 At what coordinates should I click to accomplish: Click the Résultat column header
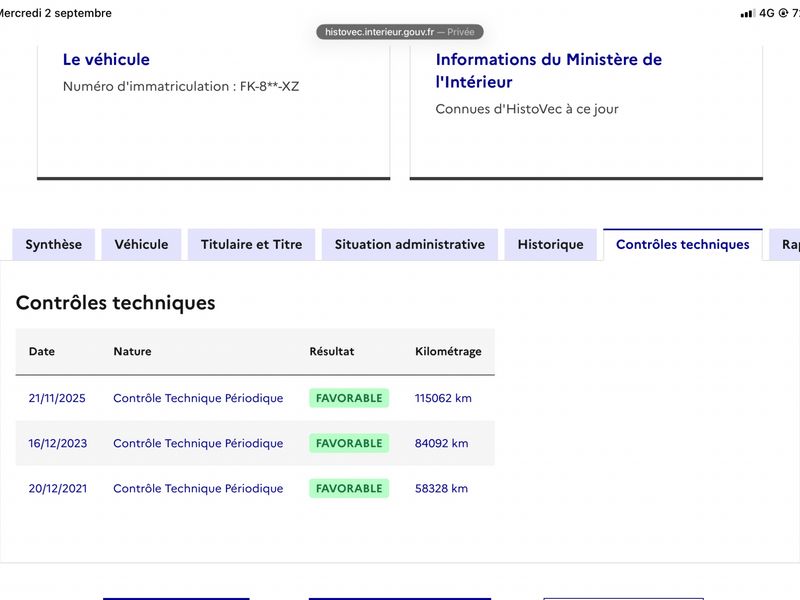(x=332, y=352)
